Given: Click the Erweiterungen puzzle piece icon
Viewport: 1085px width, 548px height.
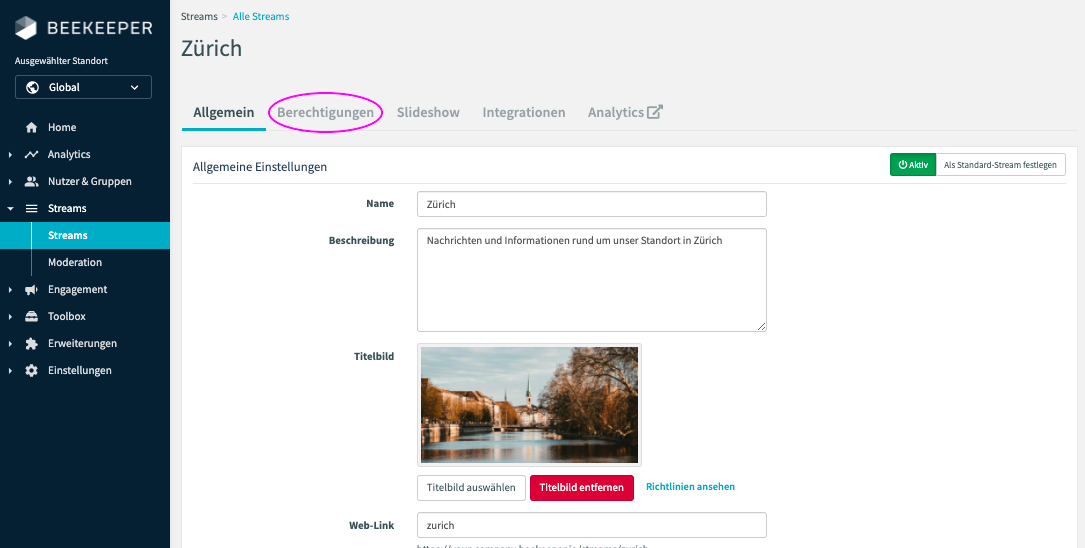Looking at the screenshot, I should 31,344.
